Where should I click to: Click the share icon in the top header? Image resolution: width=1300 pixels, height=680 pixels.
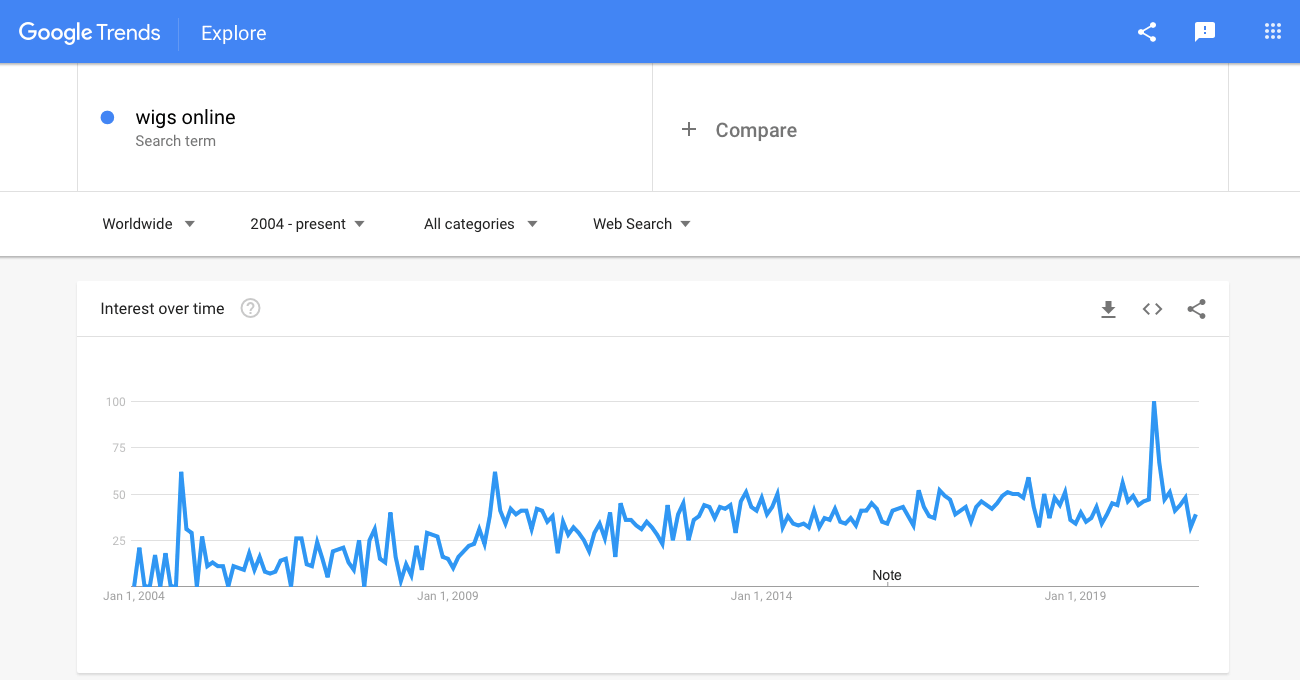click(1147, 32)
